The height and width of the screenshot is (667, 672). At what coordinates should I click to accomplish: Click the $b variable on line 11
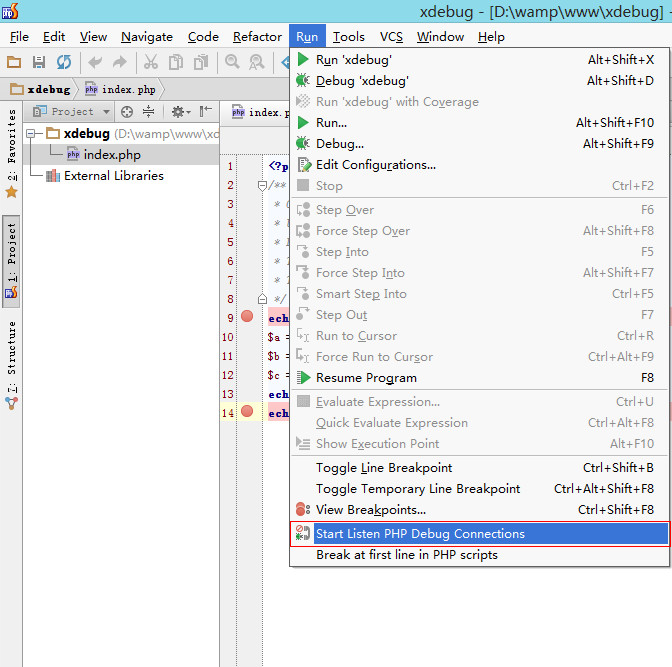(273, 356)
